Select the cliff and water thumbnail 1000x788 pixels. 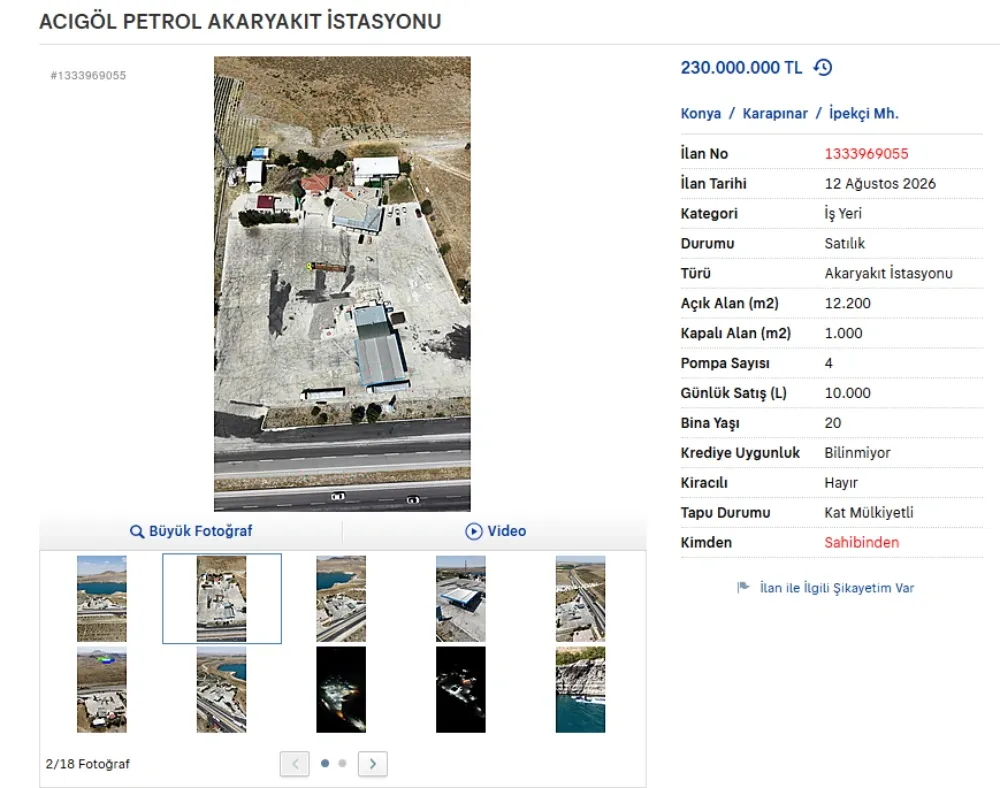[580, 690]
